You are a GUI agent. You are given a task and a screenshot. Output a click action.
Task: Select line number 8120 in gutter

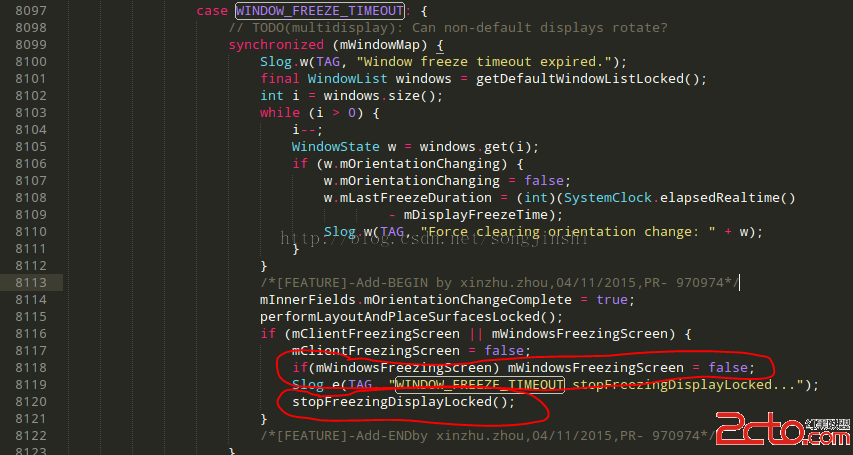(x=31, y=402)
